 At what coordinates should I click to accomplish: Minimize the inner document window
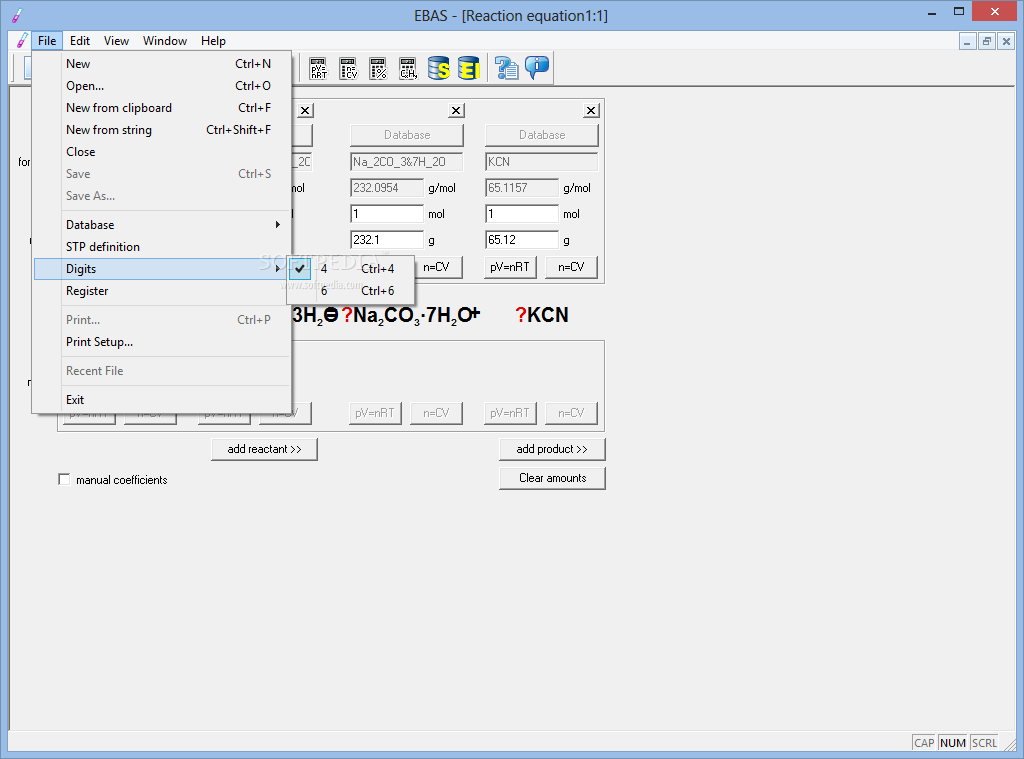[x=967, y=42]
